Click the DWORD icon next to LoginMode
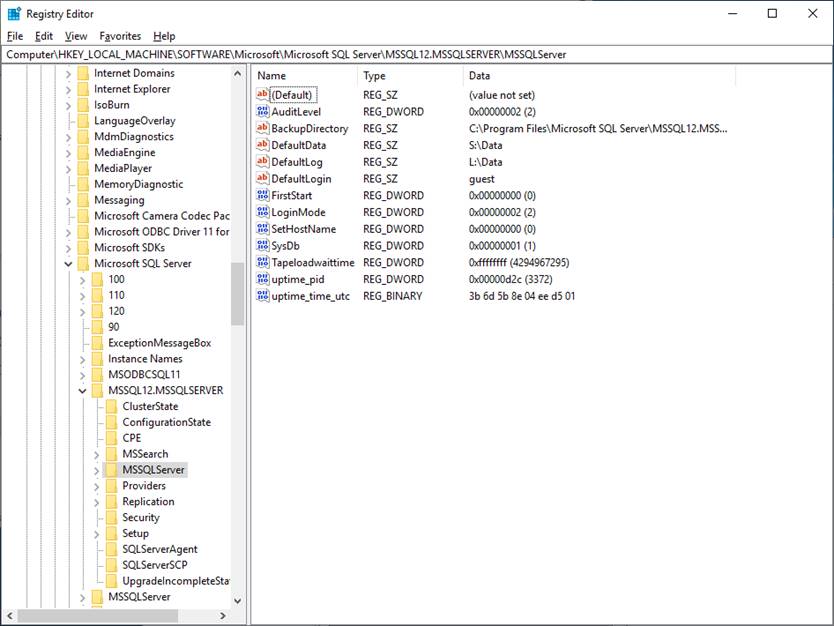 262,212
